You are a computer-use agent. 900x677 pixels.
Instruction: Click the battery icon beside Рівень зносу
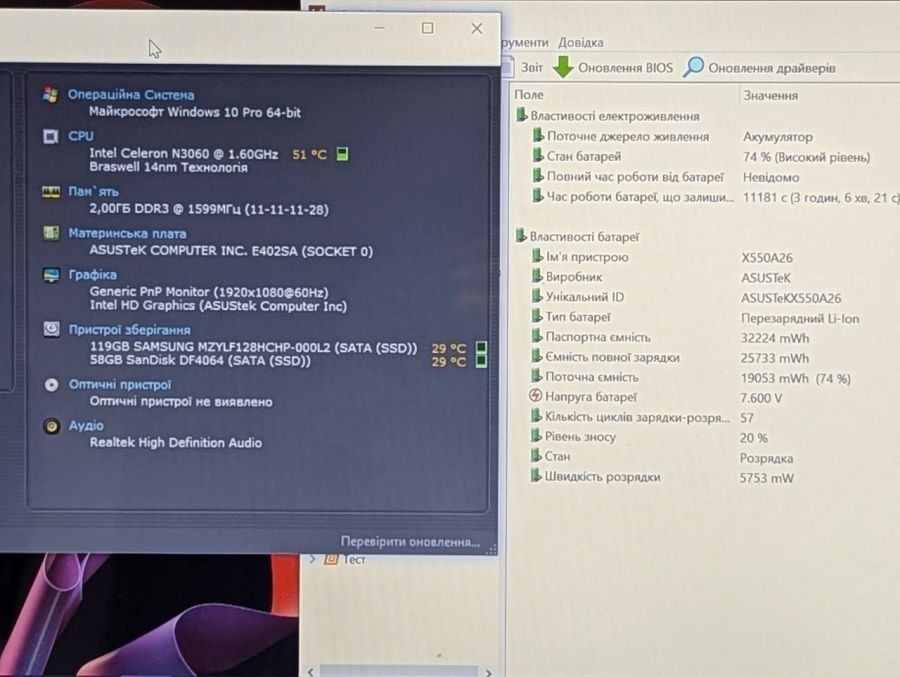click(x=536, y=436)
